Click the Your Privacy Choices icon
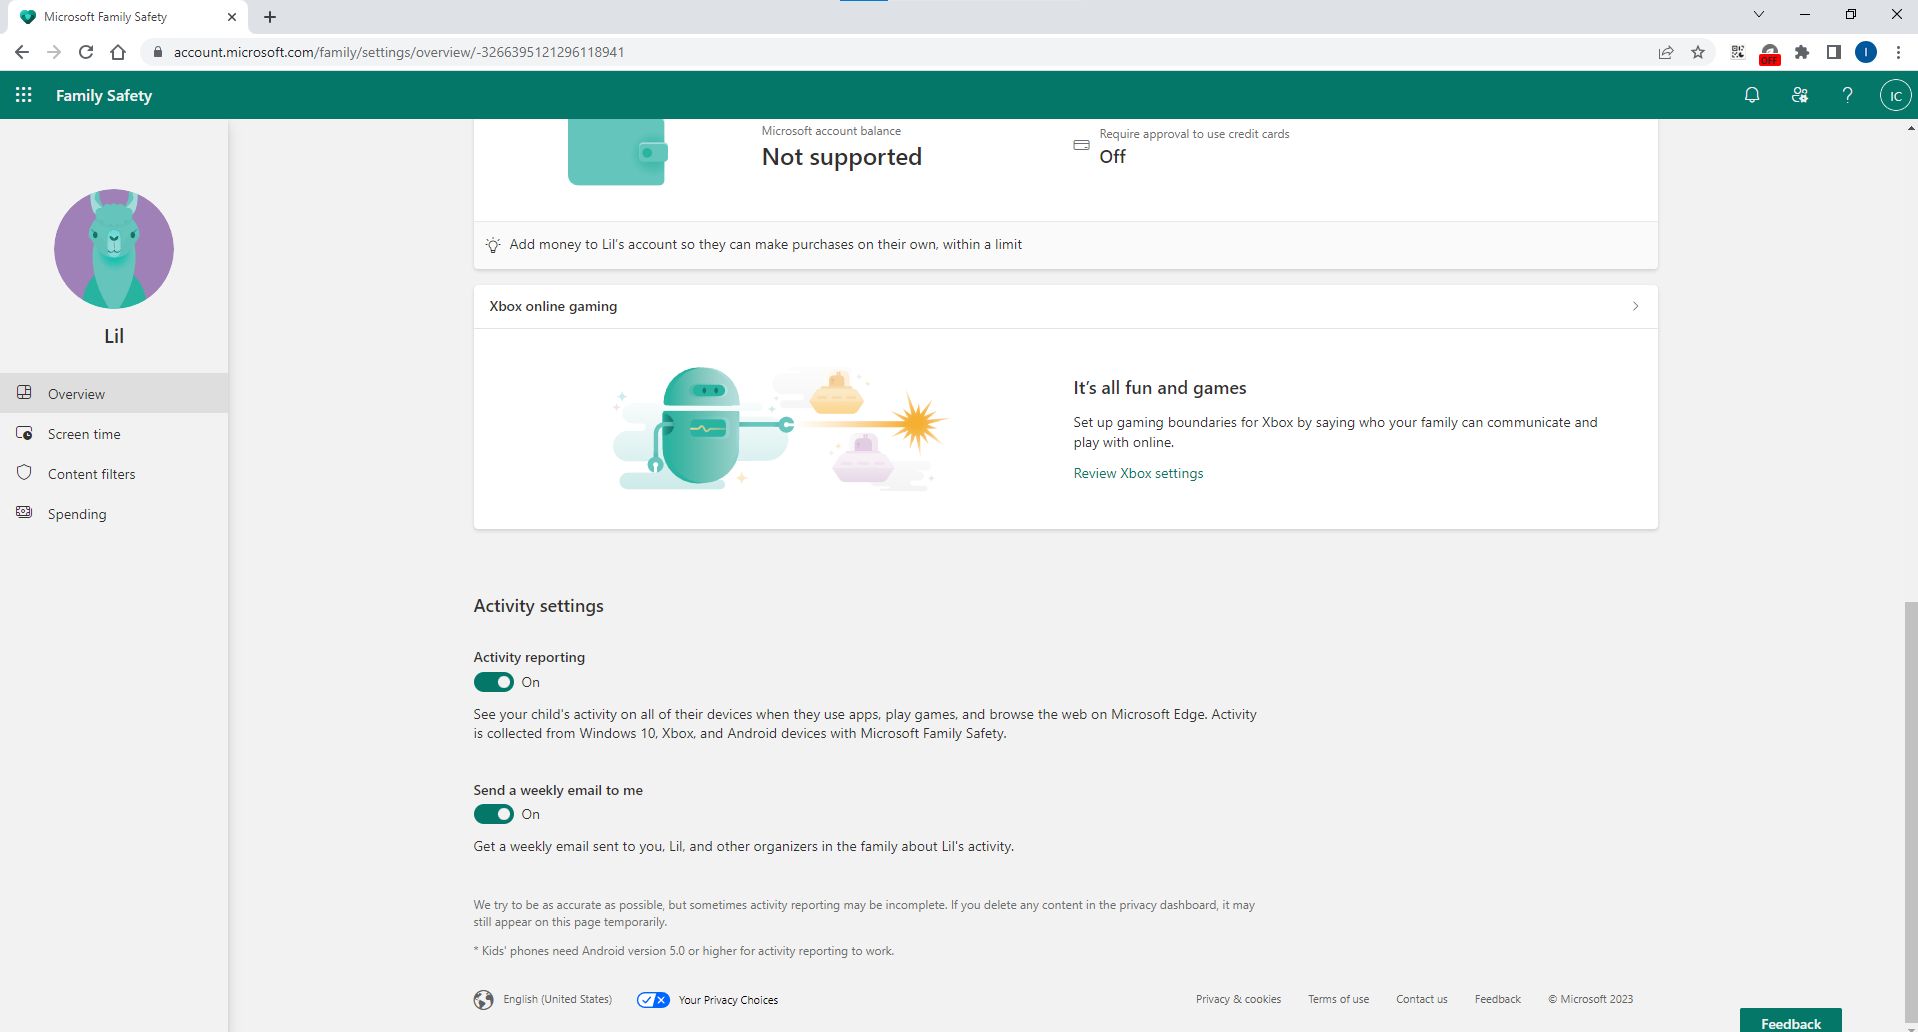 pyautogui.click(x=654, y=1000)
